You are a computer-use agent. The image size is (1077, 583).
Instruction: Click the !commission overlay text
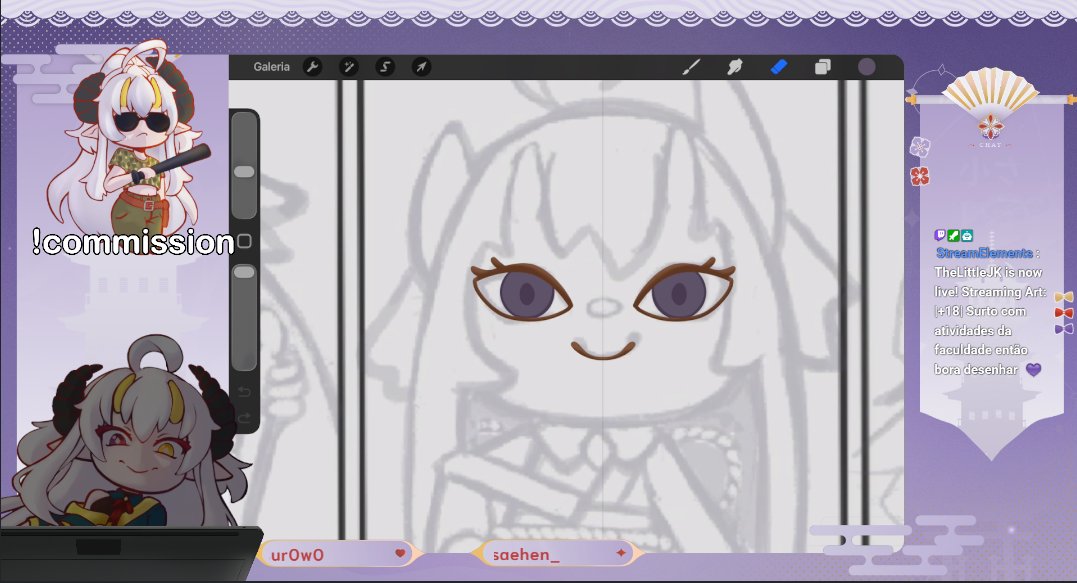coord(133,242)
